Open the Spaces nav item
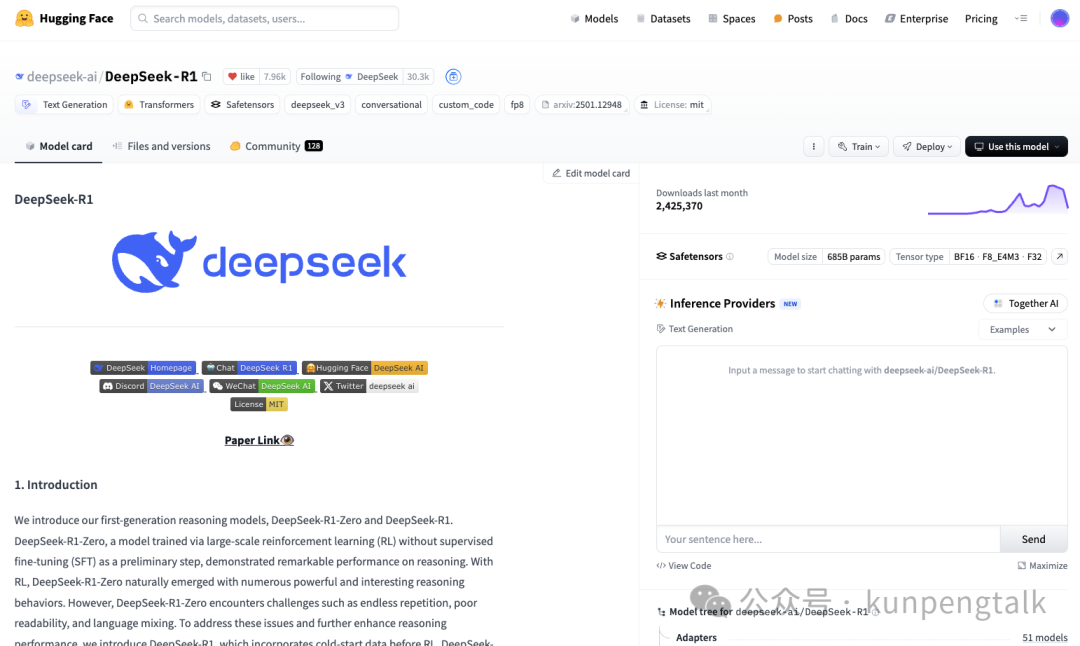 [x=731, y=19]
